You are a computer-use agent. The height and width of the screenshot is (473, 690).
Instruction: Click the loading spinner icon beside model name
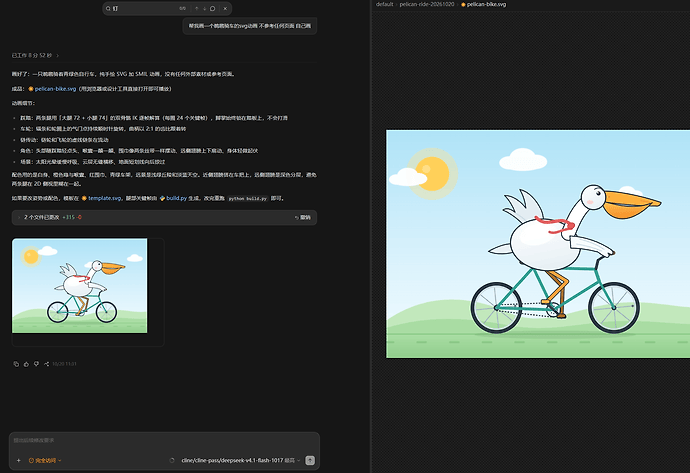pos(172,460)
